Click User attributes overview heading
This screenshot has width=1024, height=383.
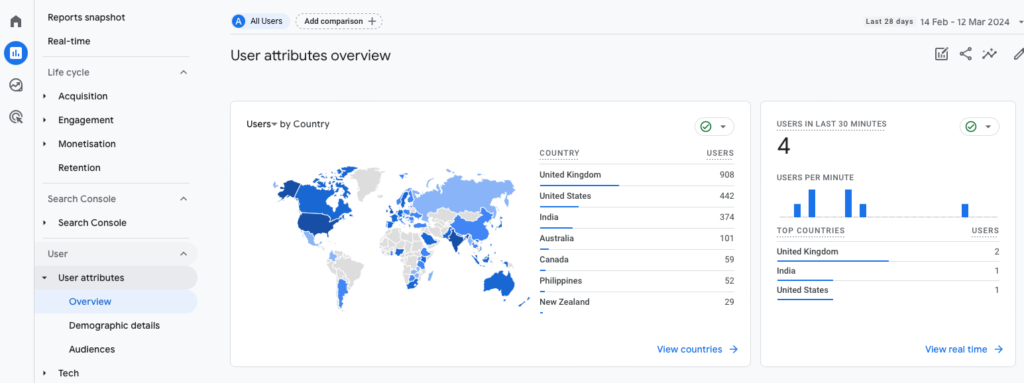310,56
